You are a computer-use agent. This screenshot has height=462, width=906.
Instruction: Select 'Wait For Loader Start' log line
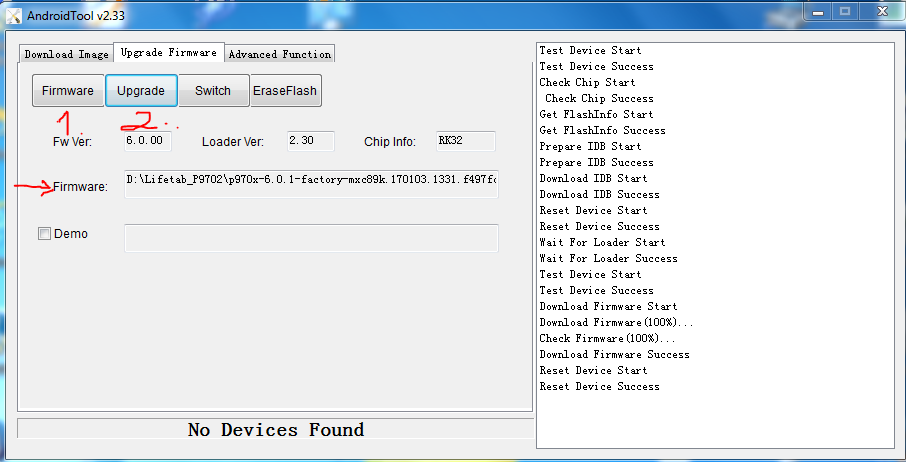tap(602, 243)
